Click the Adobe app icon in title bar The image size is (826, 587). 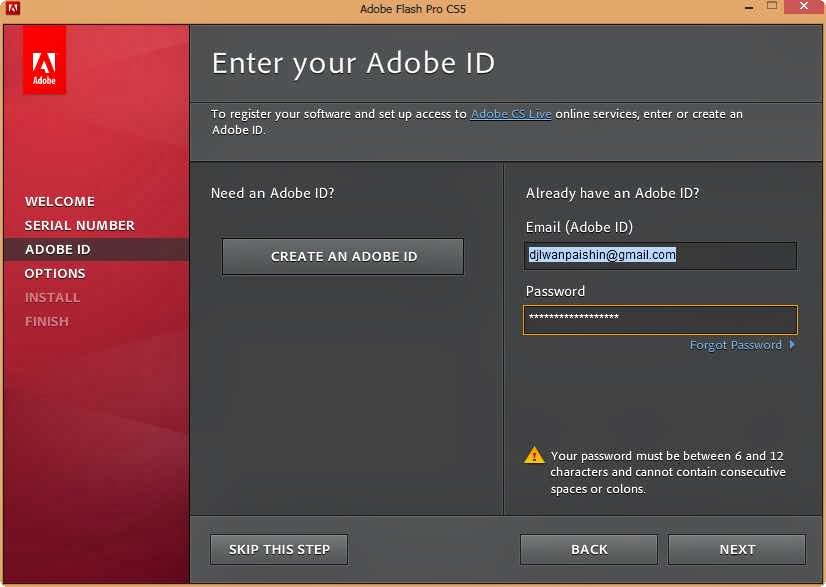13,8
